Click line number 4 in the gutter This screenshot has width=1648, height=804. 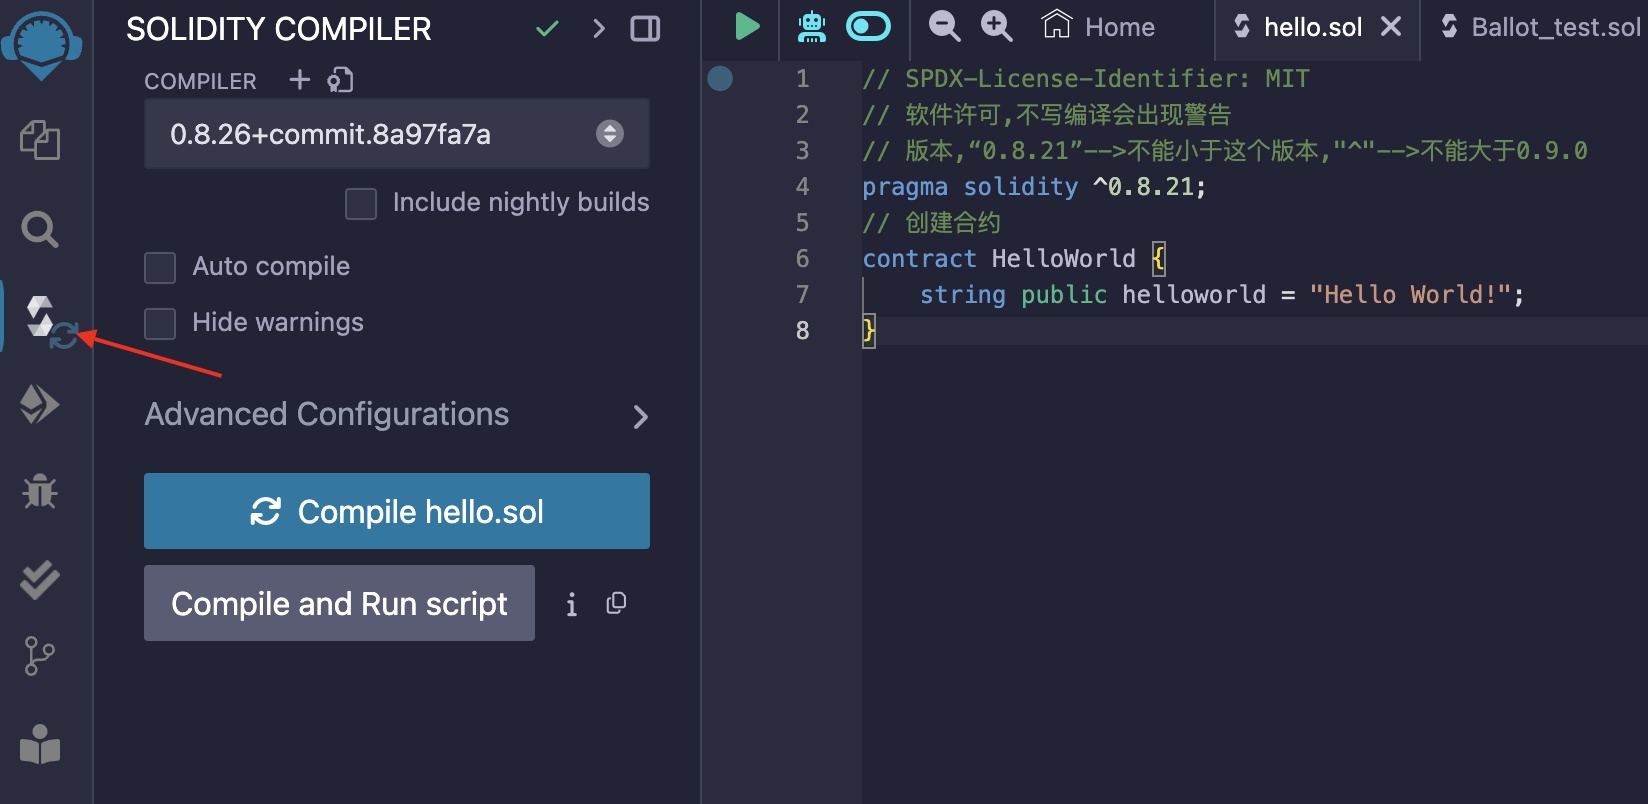802,186
